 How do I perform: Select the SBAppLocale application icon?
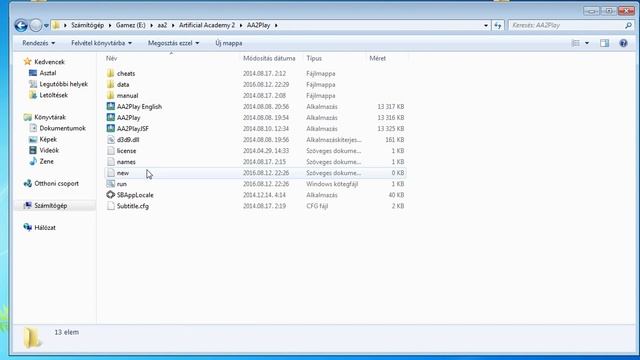point(111,195)
